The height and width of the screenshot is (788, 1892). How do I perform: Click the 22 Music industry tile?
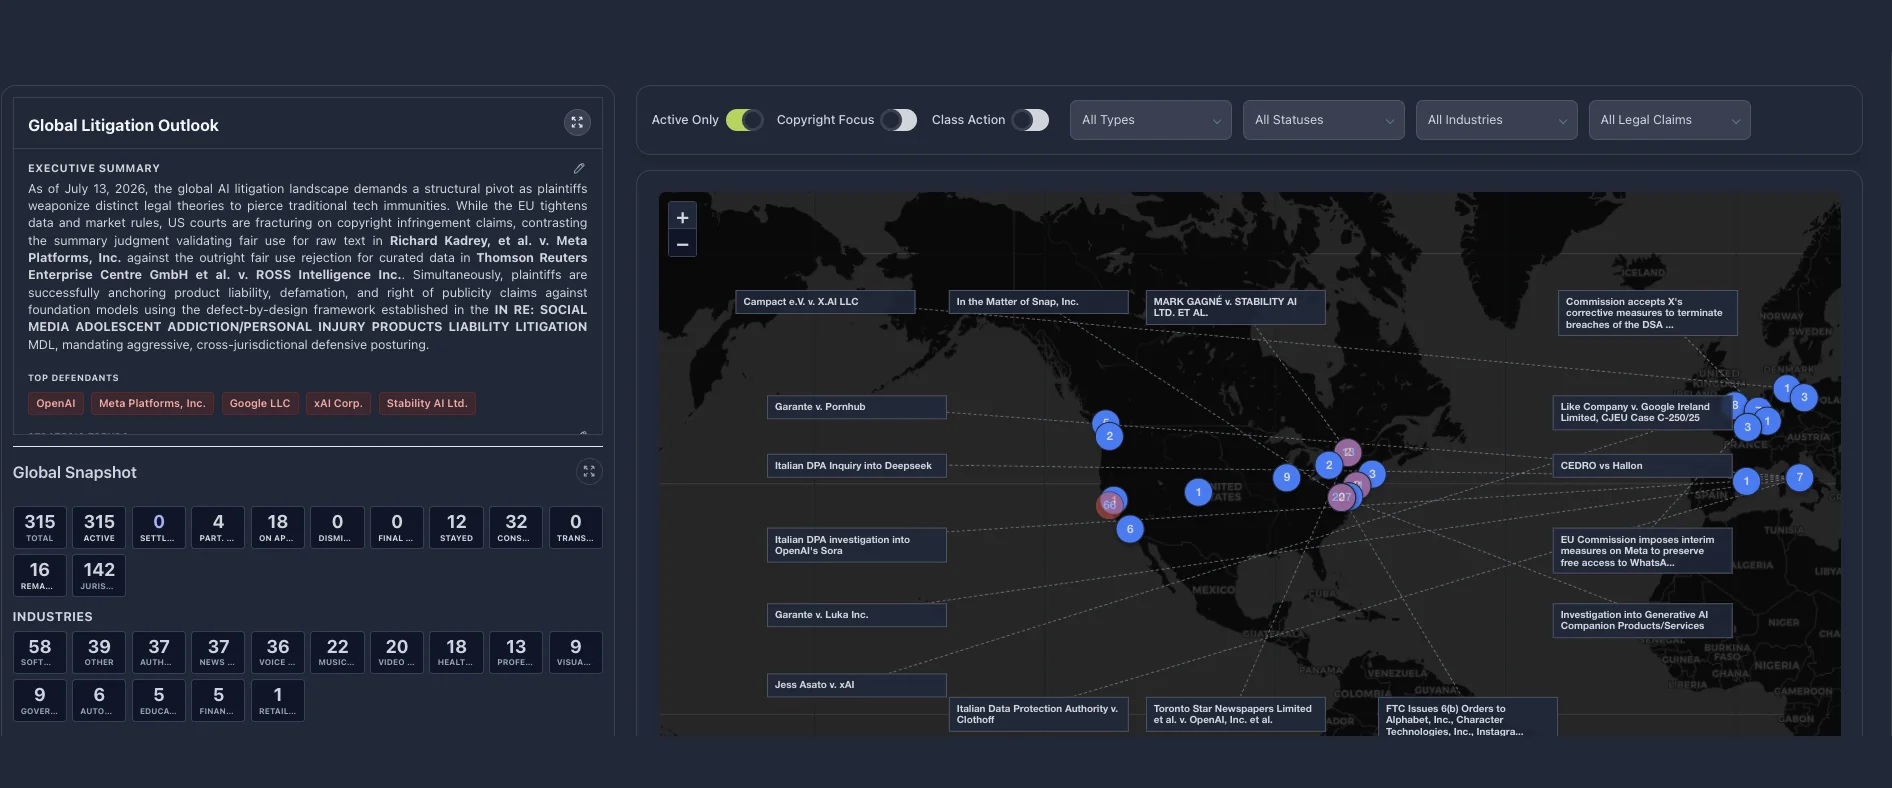(338, 652)
